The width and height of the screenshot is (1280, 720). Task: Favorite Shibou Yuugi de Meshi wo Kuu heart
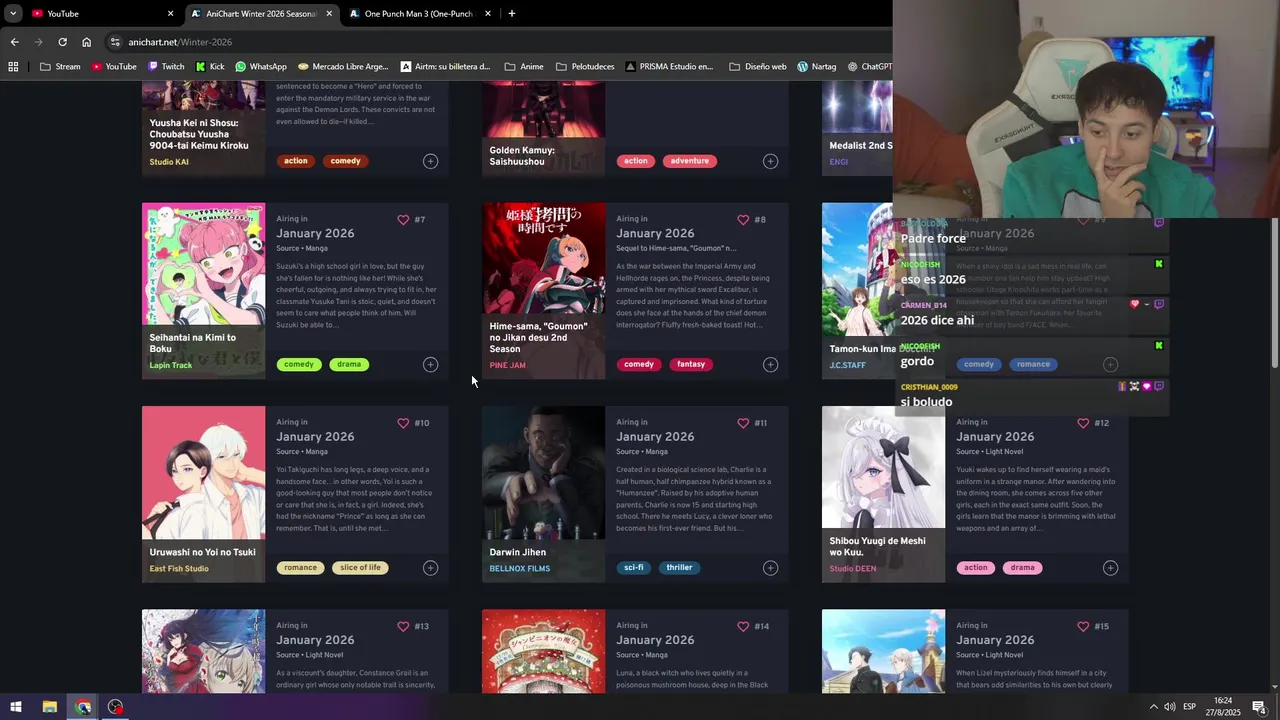tap(1083, 423)
